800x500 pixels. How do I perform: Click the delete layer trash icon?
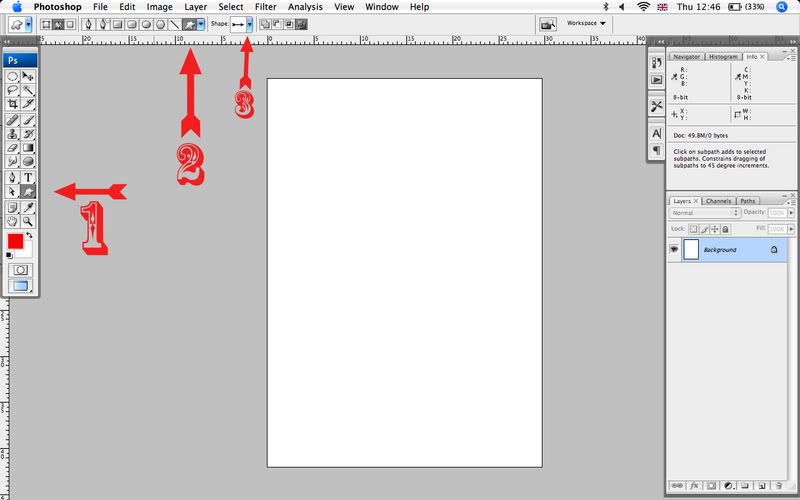pos(778,485)
